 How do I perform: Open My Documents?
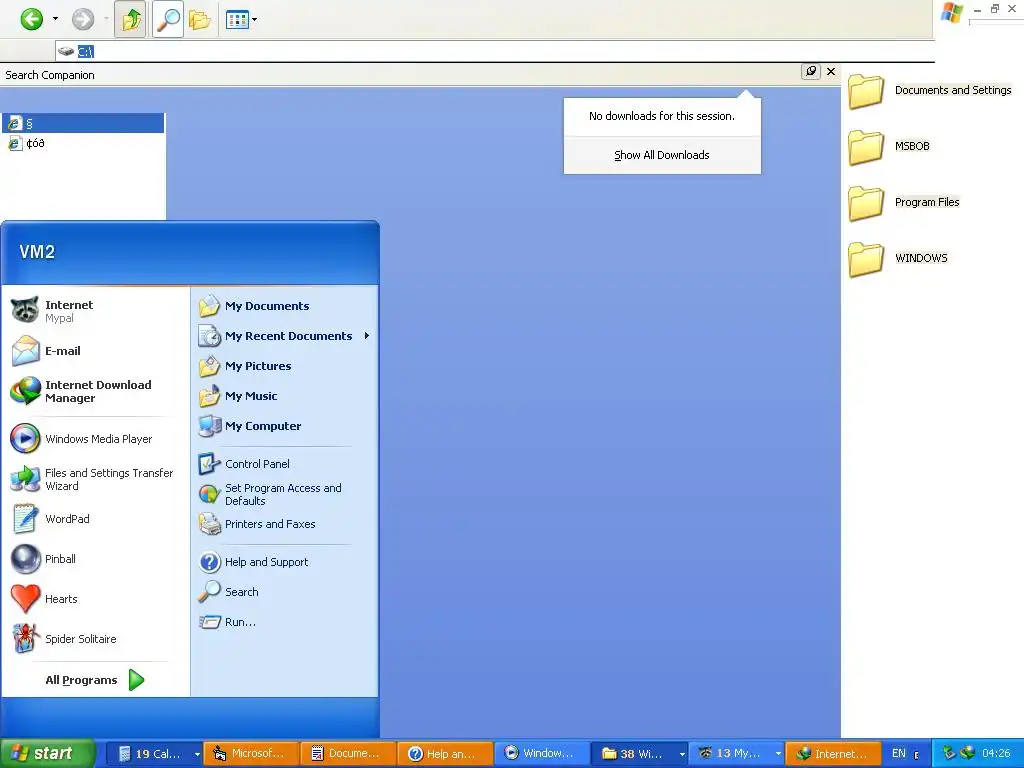pos(285,306)
